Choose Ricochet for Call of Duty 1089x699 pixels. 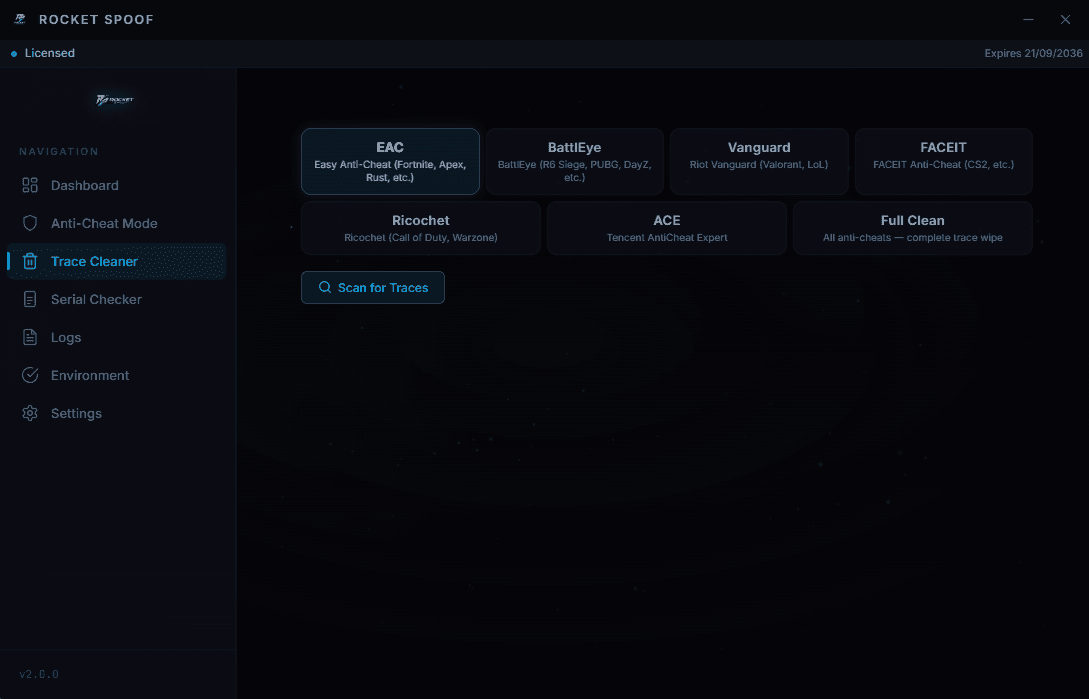point(421,228)
